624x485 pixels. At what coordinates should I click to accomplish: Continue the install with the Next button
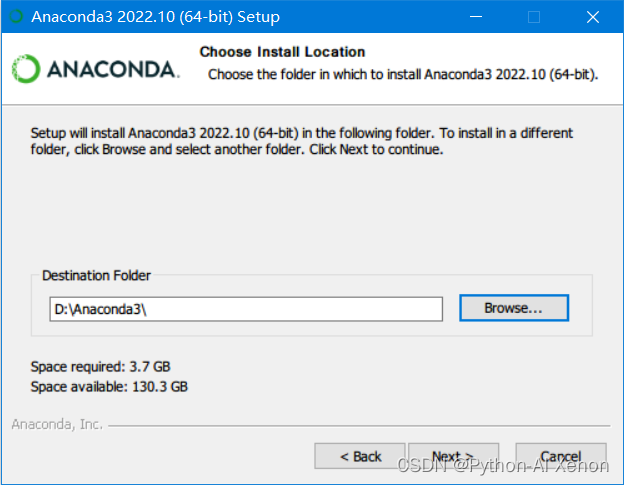(453, 456)
